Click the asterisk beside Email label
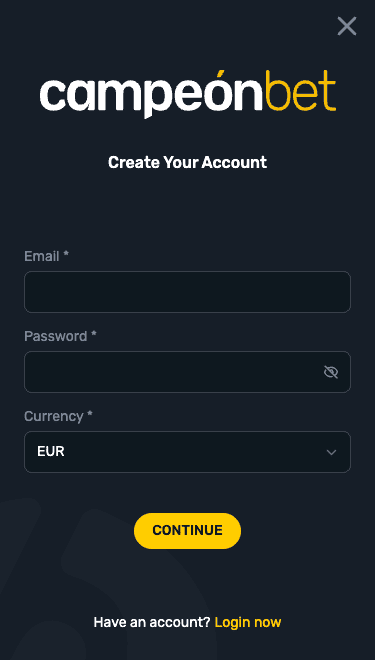 [66, 254]
